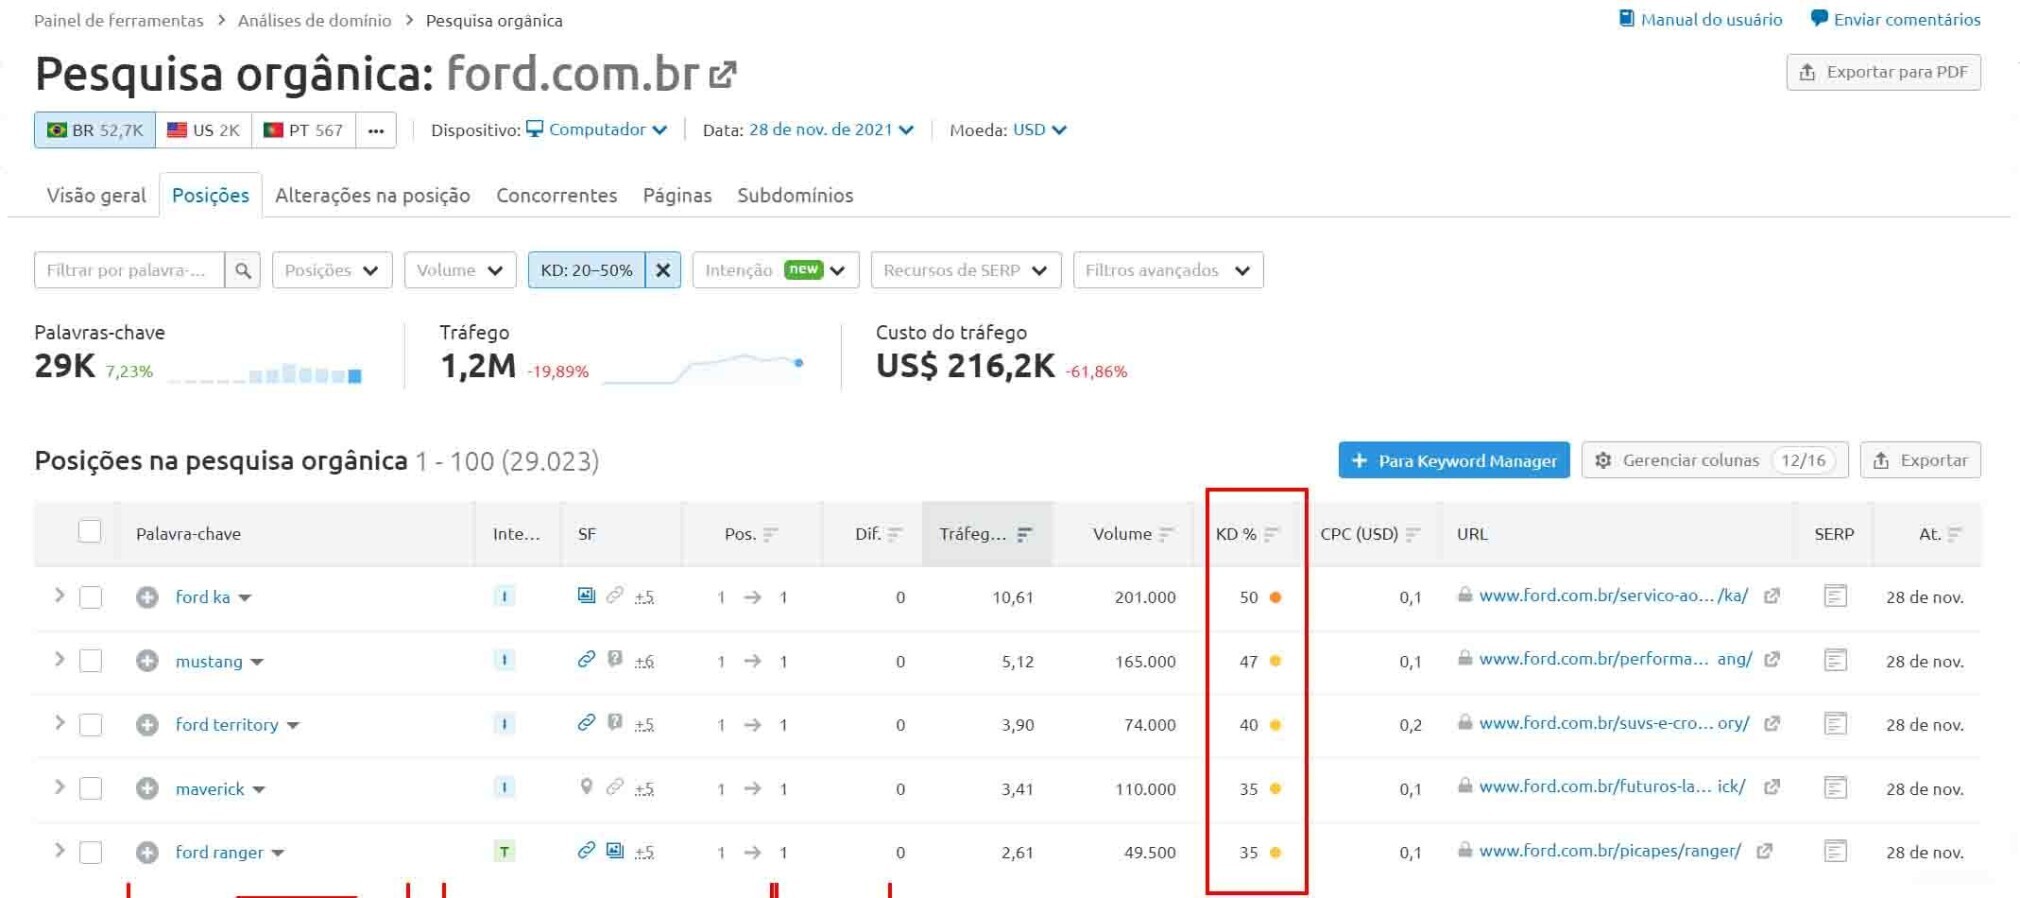View SERP snapshot for ford territory

[1835, 724]
